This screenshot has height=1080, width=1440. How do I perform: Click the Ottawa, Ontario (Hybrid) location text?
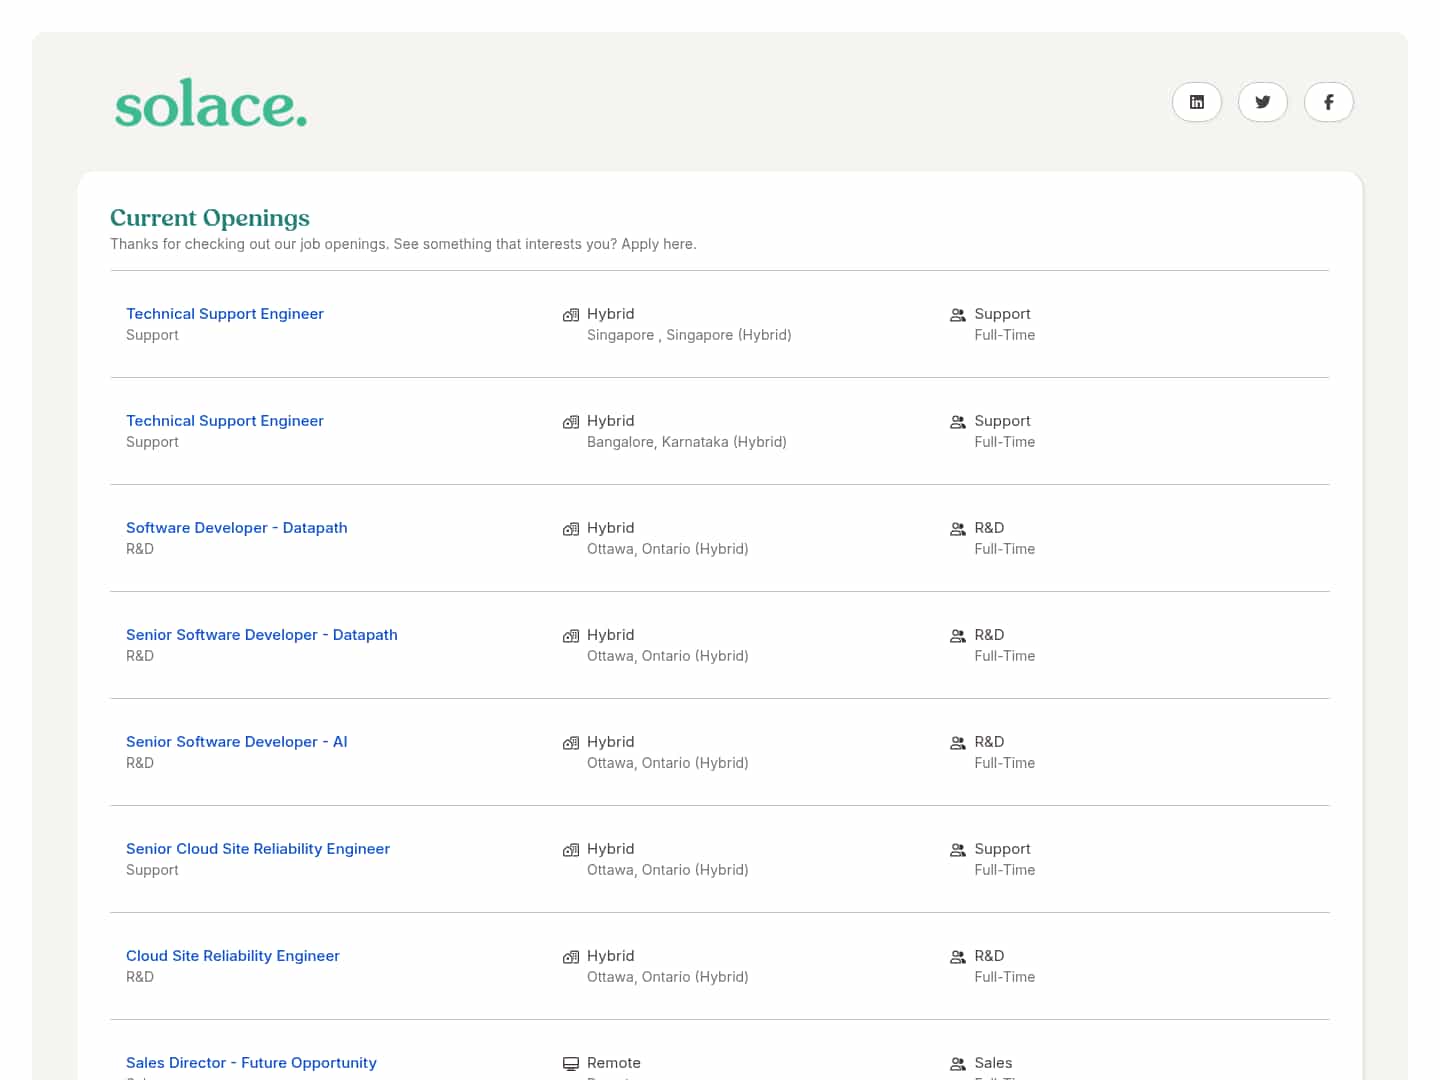pos(667,548)
